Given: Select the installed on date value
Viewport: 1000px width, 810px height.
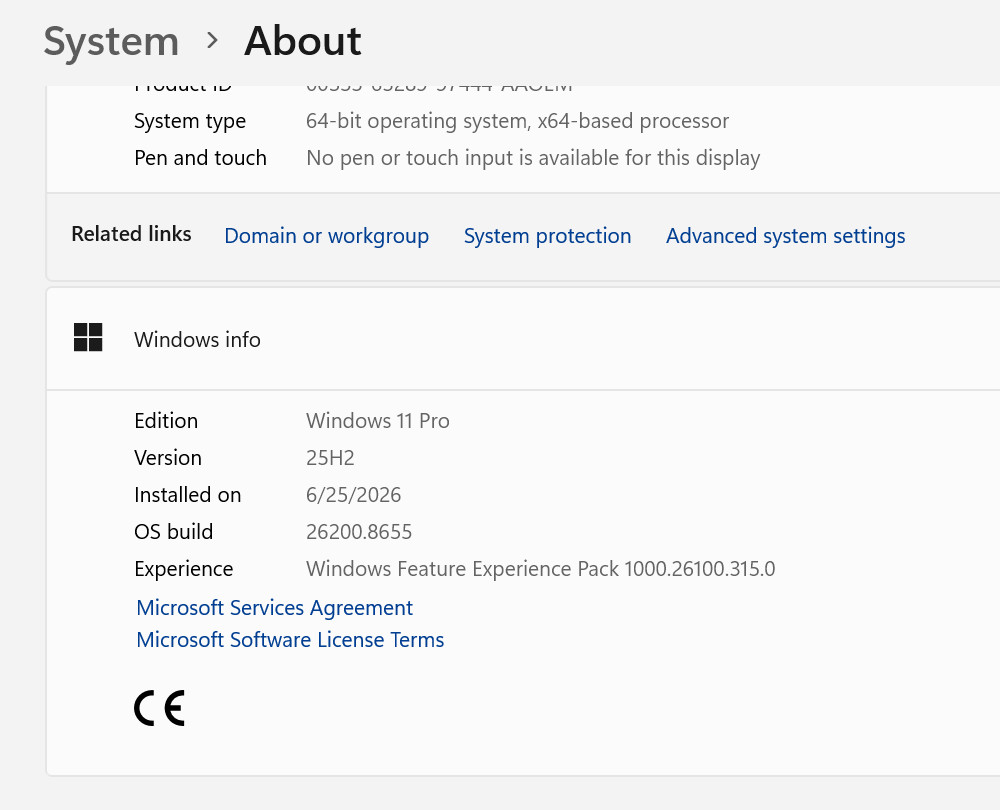Looking at the screenshot, I should 353,495.
